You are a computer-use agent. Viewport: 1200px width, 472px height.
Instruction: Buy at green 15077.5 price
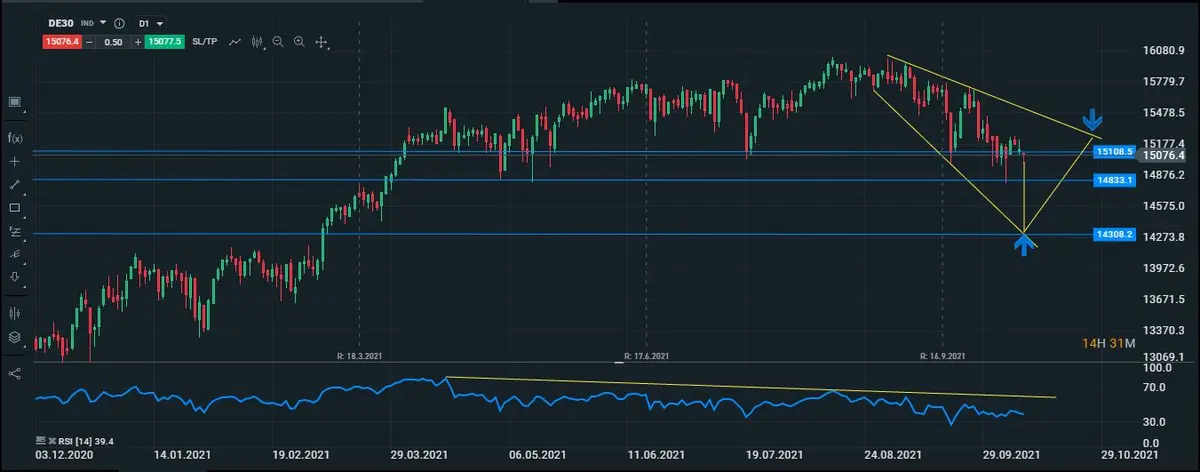pos(165,42)
